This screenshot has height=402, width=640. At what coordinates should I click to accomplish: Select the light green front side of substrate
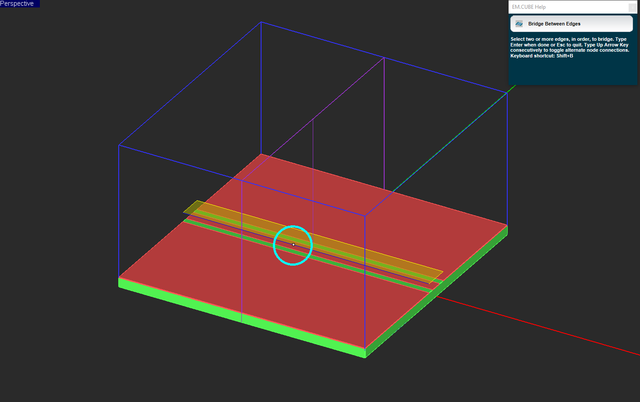pyautogui.click(x=242, y=318)
